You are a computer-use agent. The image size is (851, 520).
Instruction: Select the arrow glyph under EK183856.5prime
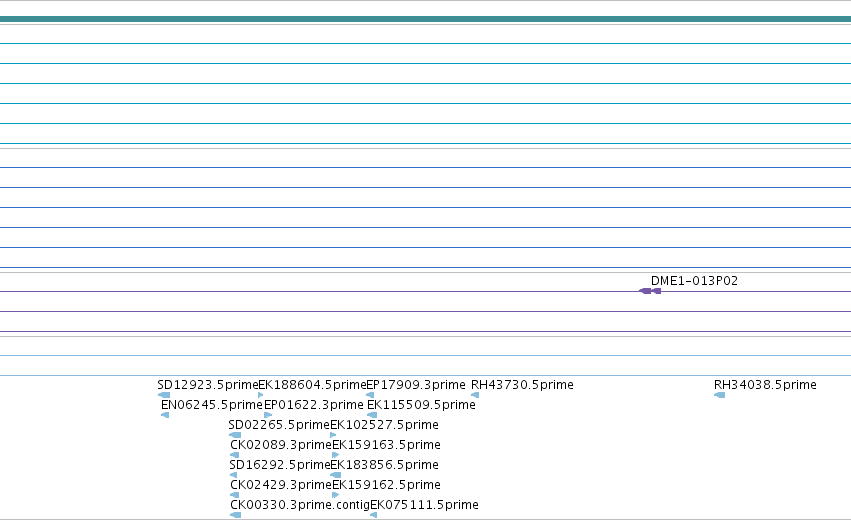pos(335,475)
